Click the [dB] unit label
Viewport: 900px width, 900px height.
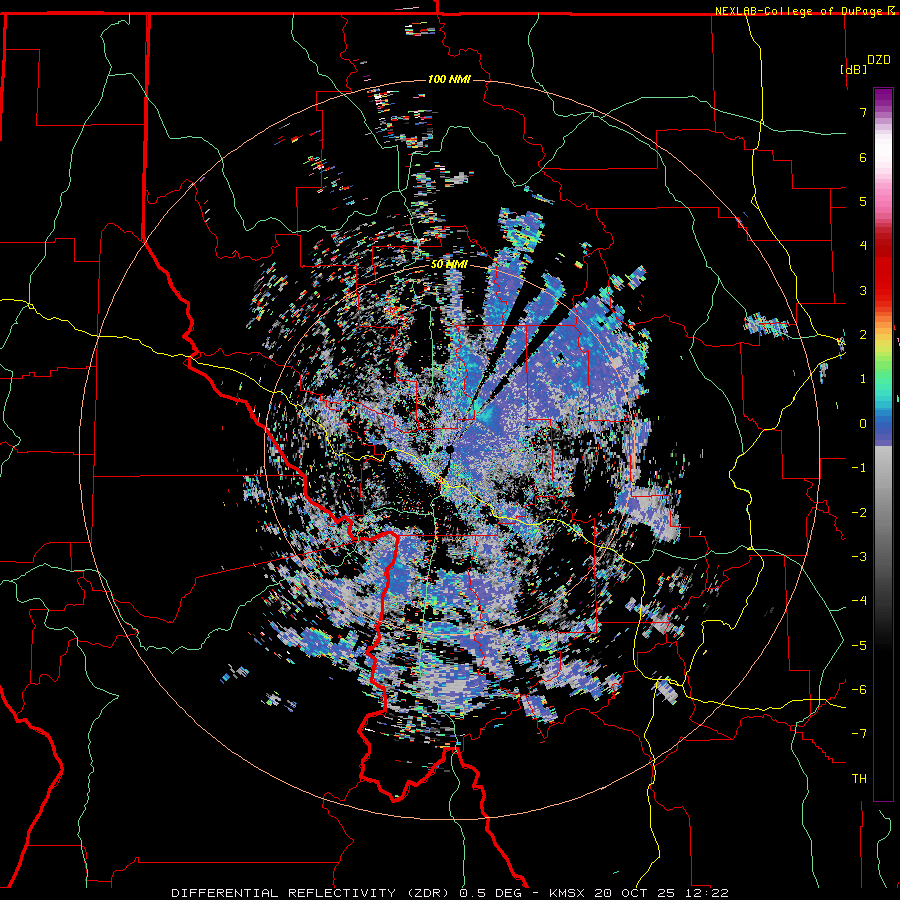[854, 70]
